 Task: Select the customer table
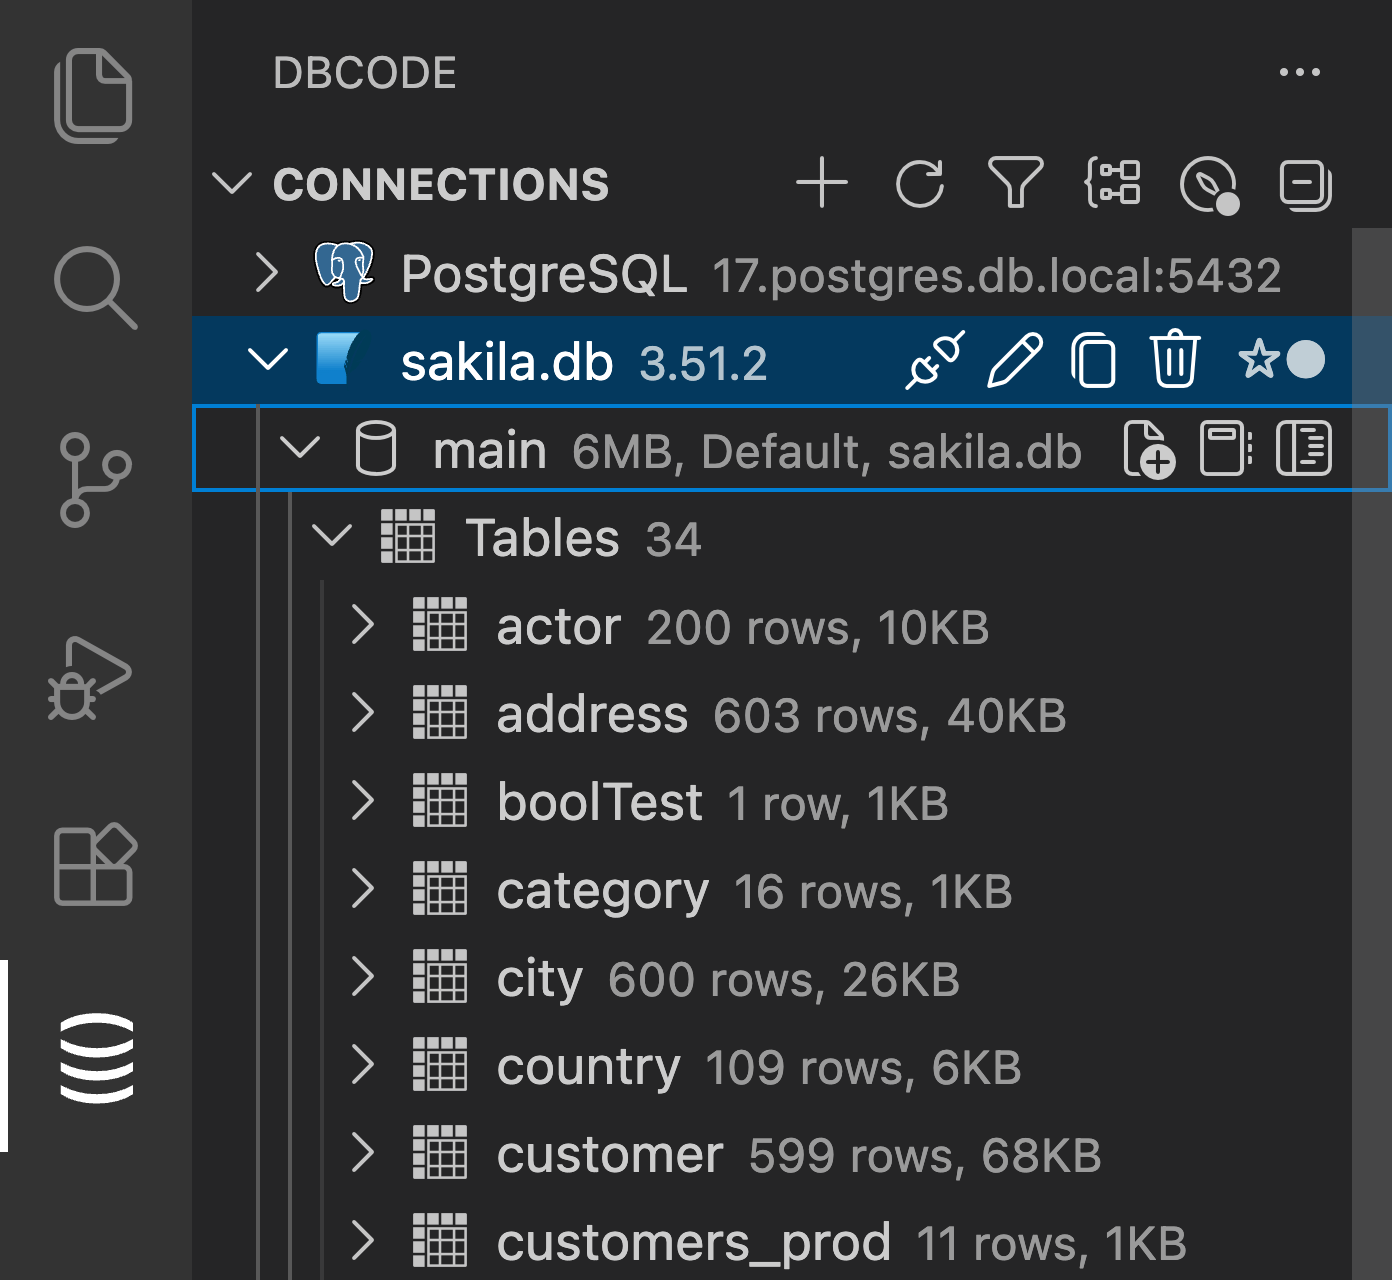(x=609, y=1155)
